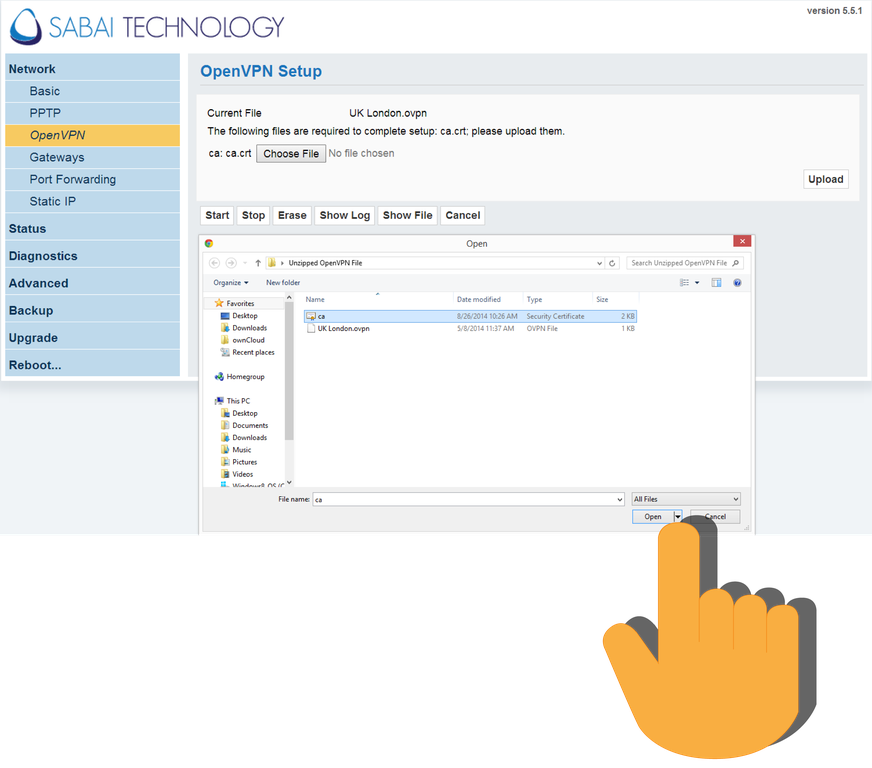Cancel the OpenVPN setup
This screenshot has width=872, height=768.
pos(463,215)
